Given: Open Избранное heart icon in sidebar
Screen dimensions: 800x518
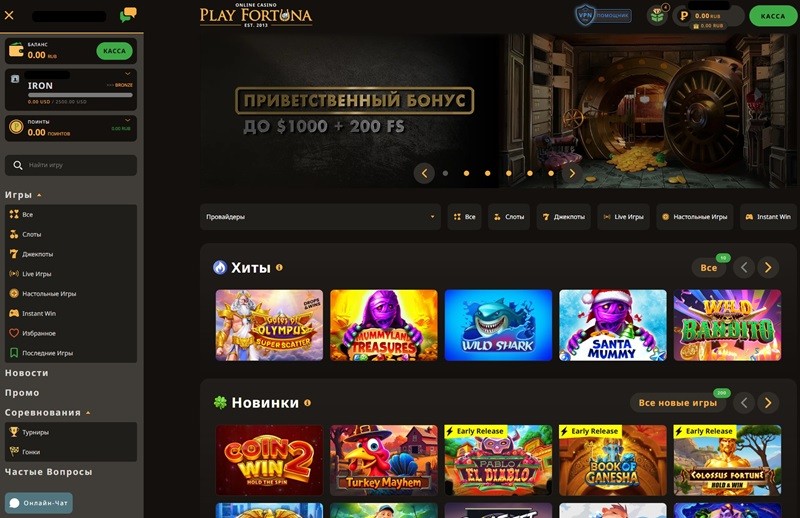Looking at the screenshot, I should 14,333.
